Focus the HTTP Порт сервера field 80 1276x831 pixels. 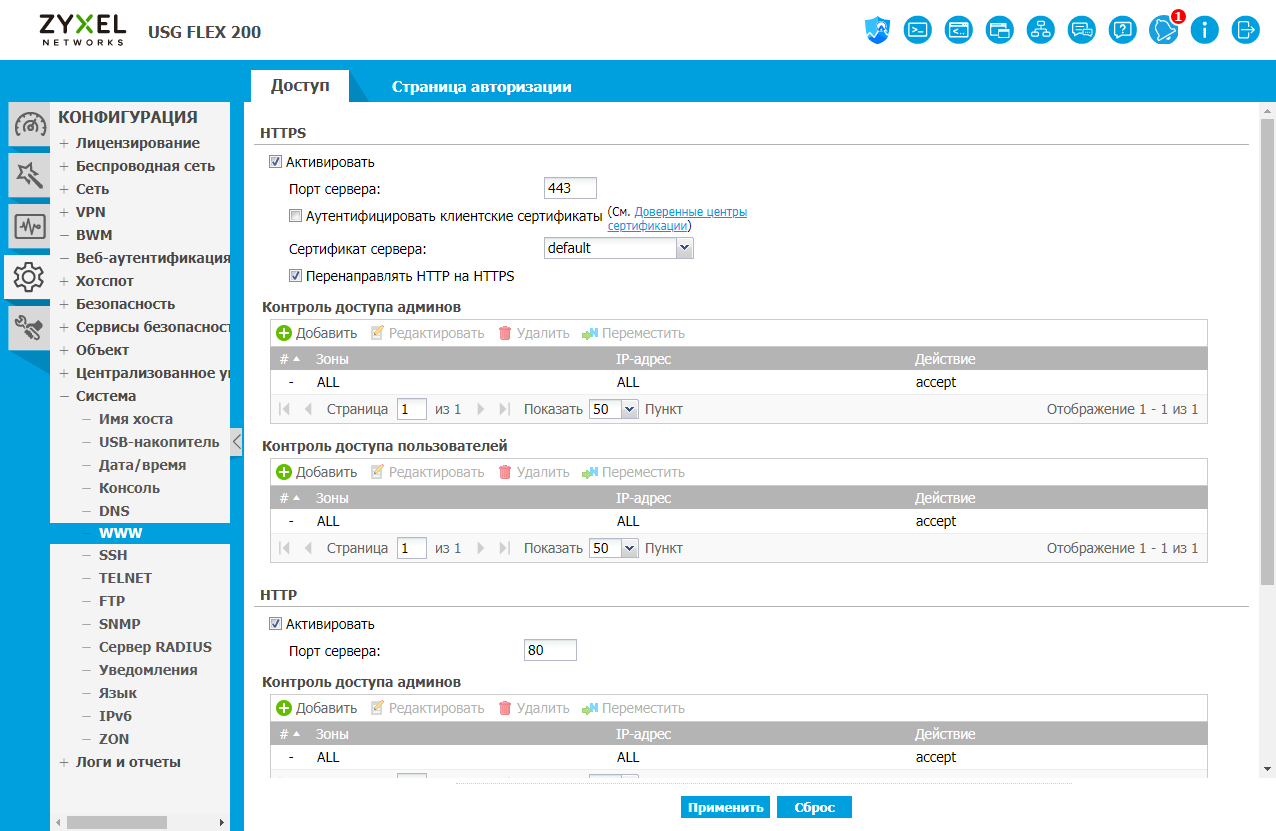(550, 651)
